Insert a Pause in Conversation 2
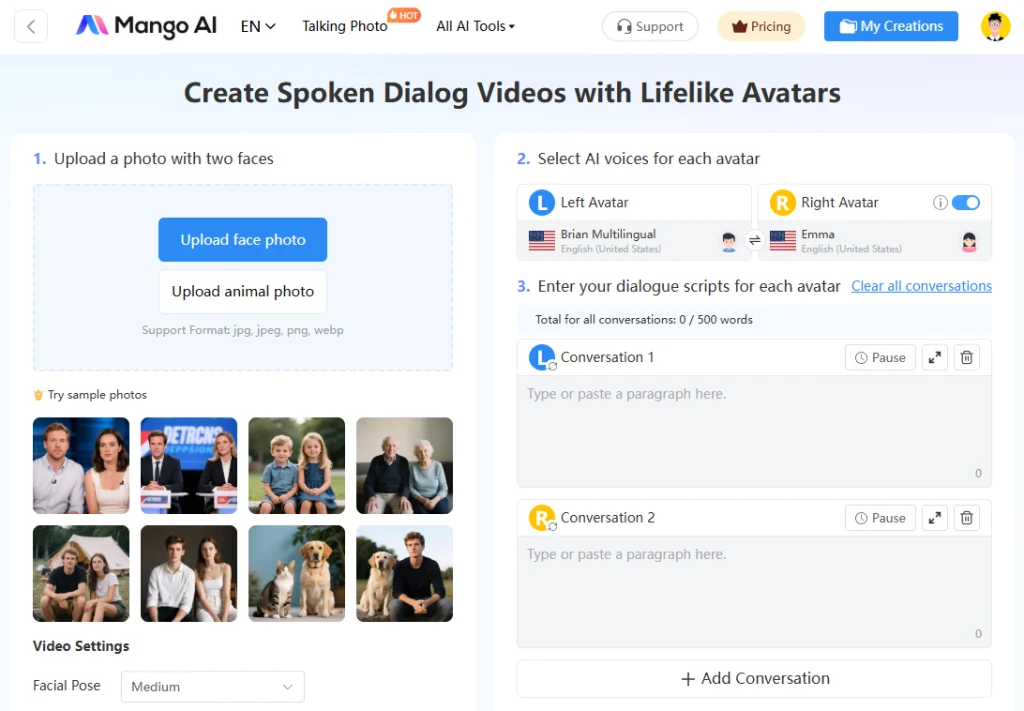1024x711 pixels. pos(880,518)
